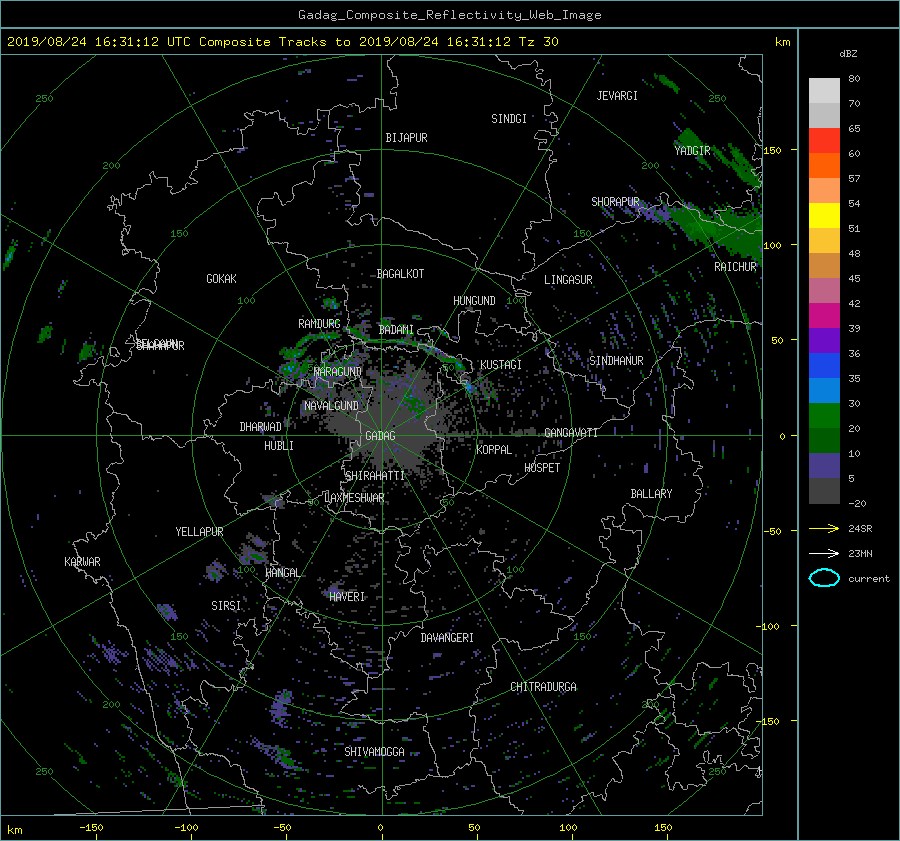The image size is (900, 841).
Task: Click the SINDHANUR city label
Action: 616,361
